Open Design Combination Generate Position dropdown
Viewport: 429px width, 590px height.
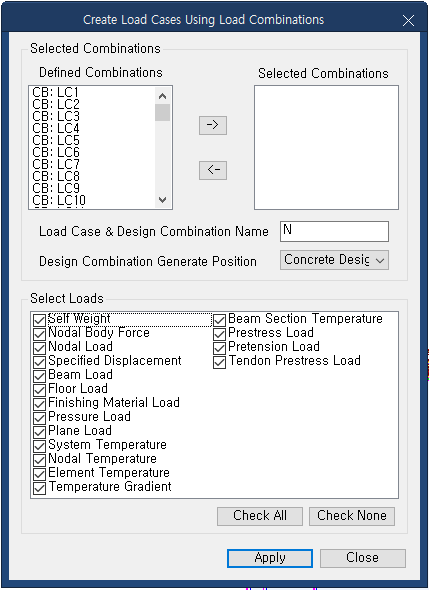[334, 260]
